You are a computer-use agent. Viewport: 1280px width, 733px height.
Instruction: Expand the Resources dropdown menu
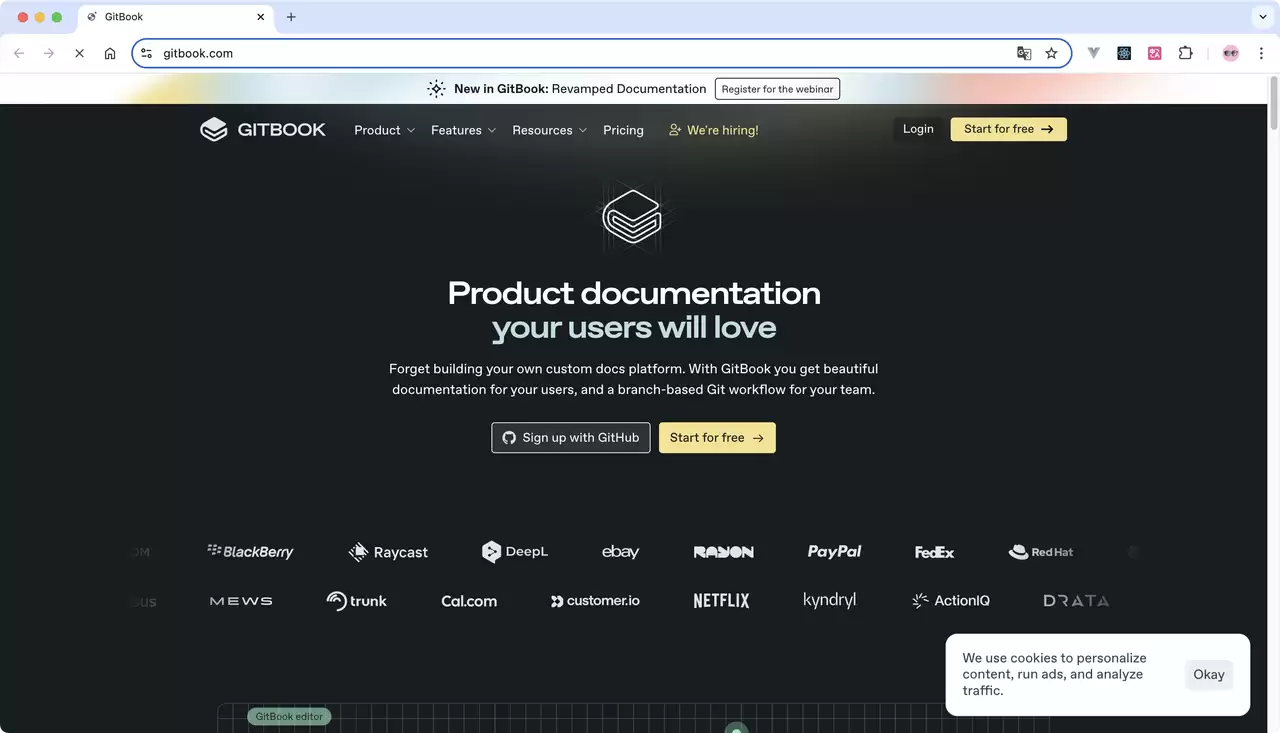click(x=549, y=130)
